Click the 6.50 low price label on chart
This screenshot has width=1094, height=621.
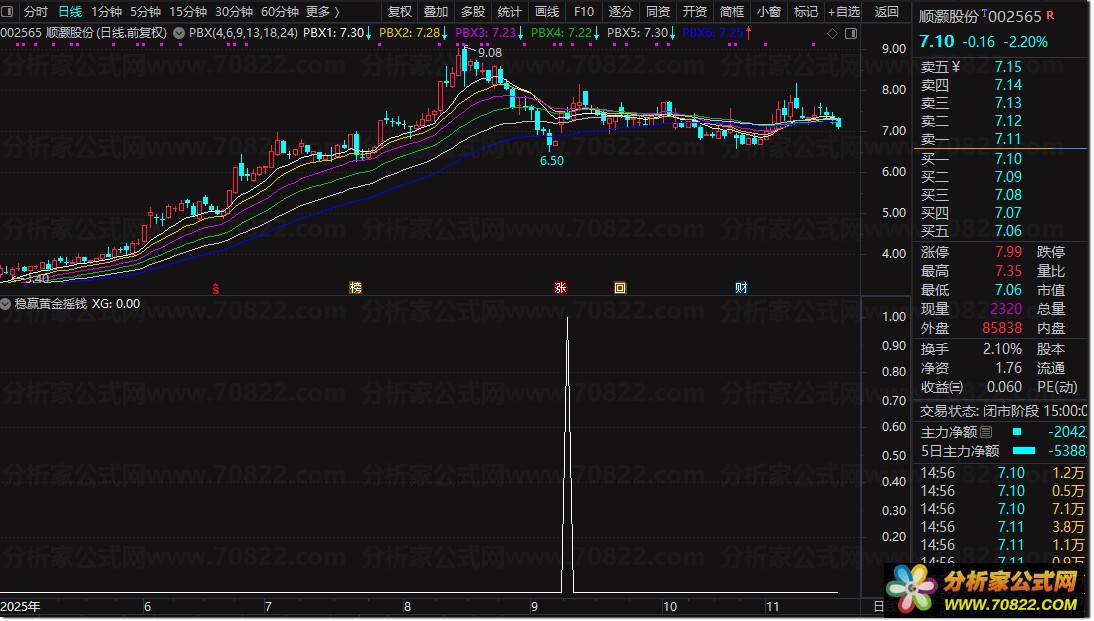551,160
